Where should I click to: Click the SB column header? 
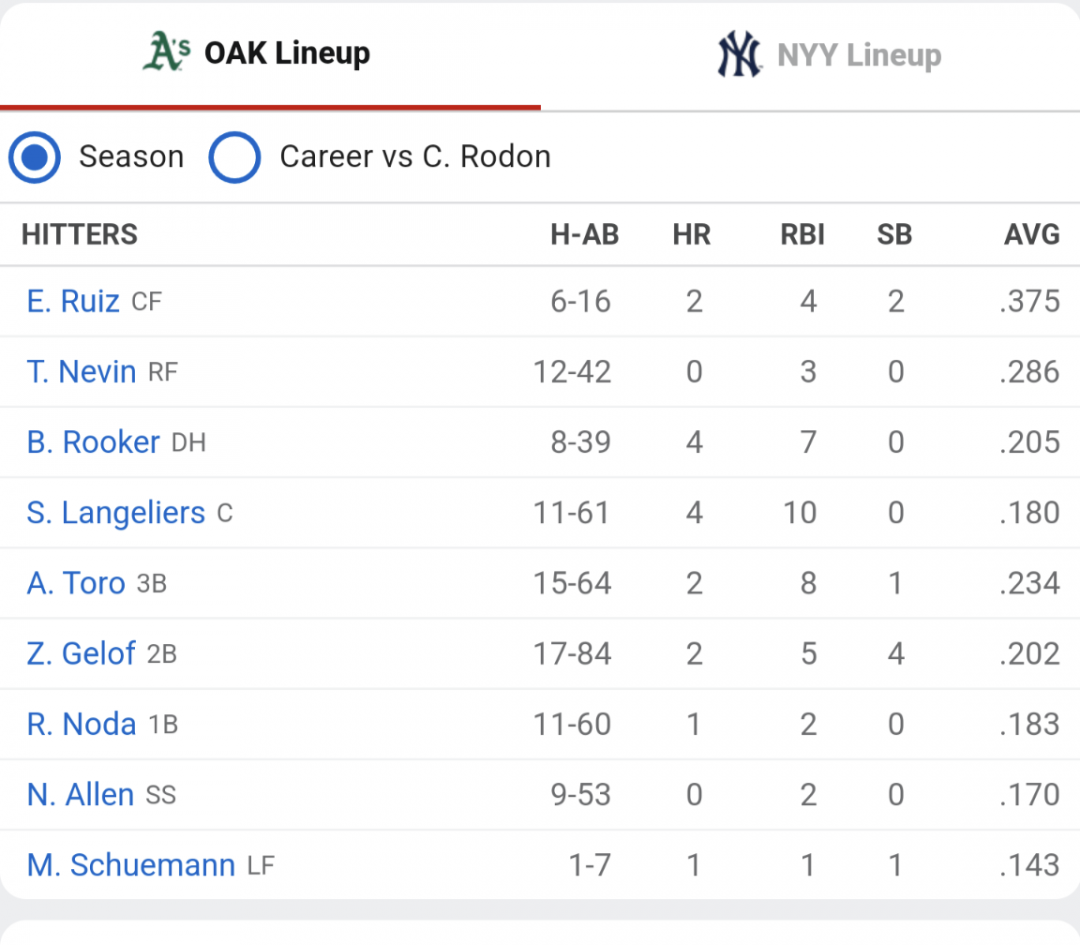(x=894, y=235)
